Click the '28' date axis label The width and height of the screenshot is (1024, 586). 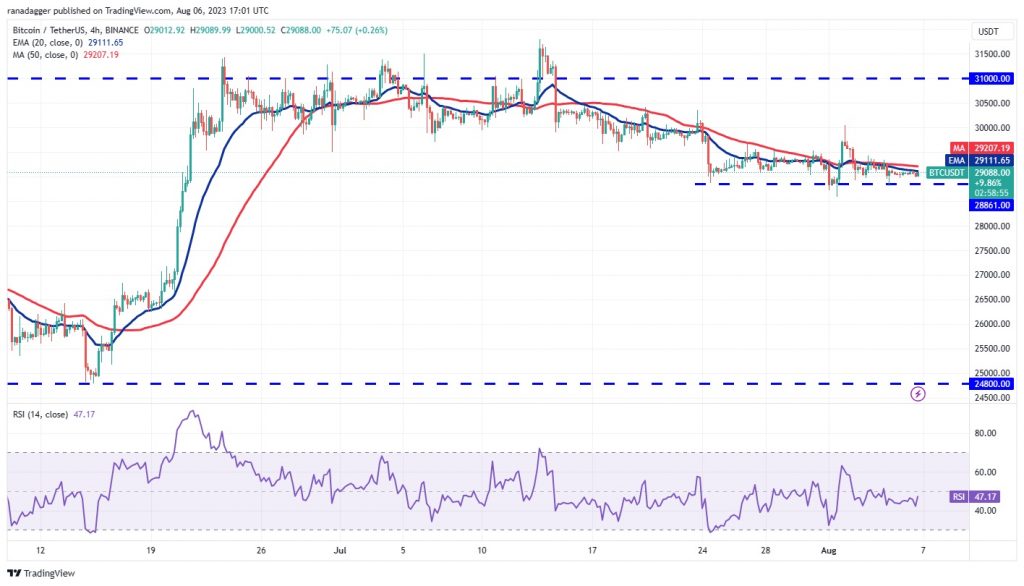pos(765,551)
